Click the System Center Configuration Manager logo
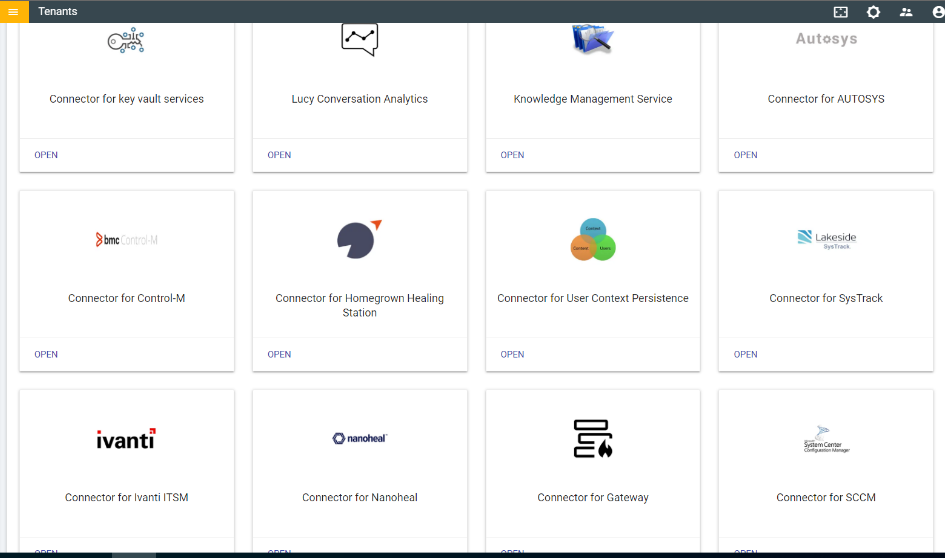 [x=826, y=439]
